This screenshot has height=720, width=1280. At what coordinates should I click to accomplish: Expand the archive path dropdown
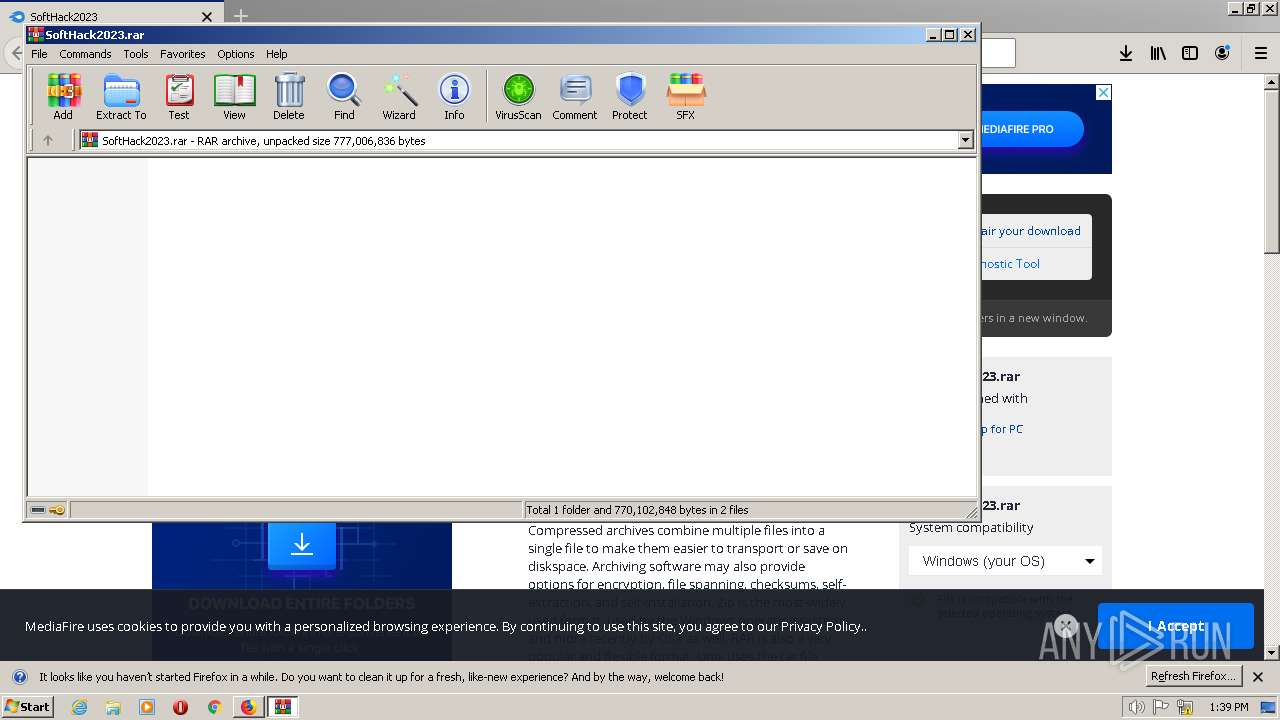tap(965, 141)
